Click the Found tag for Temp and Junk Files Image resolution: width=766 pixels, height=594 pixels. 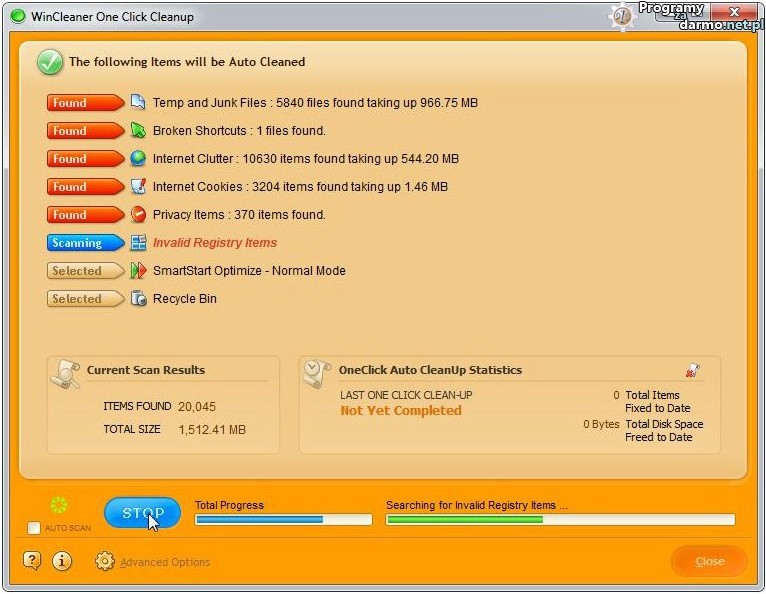(82, 102)
